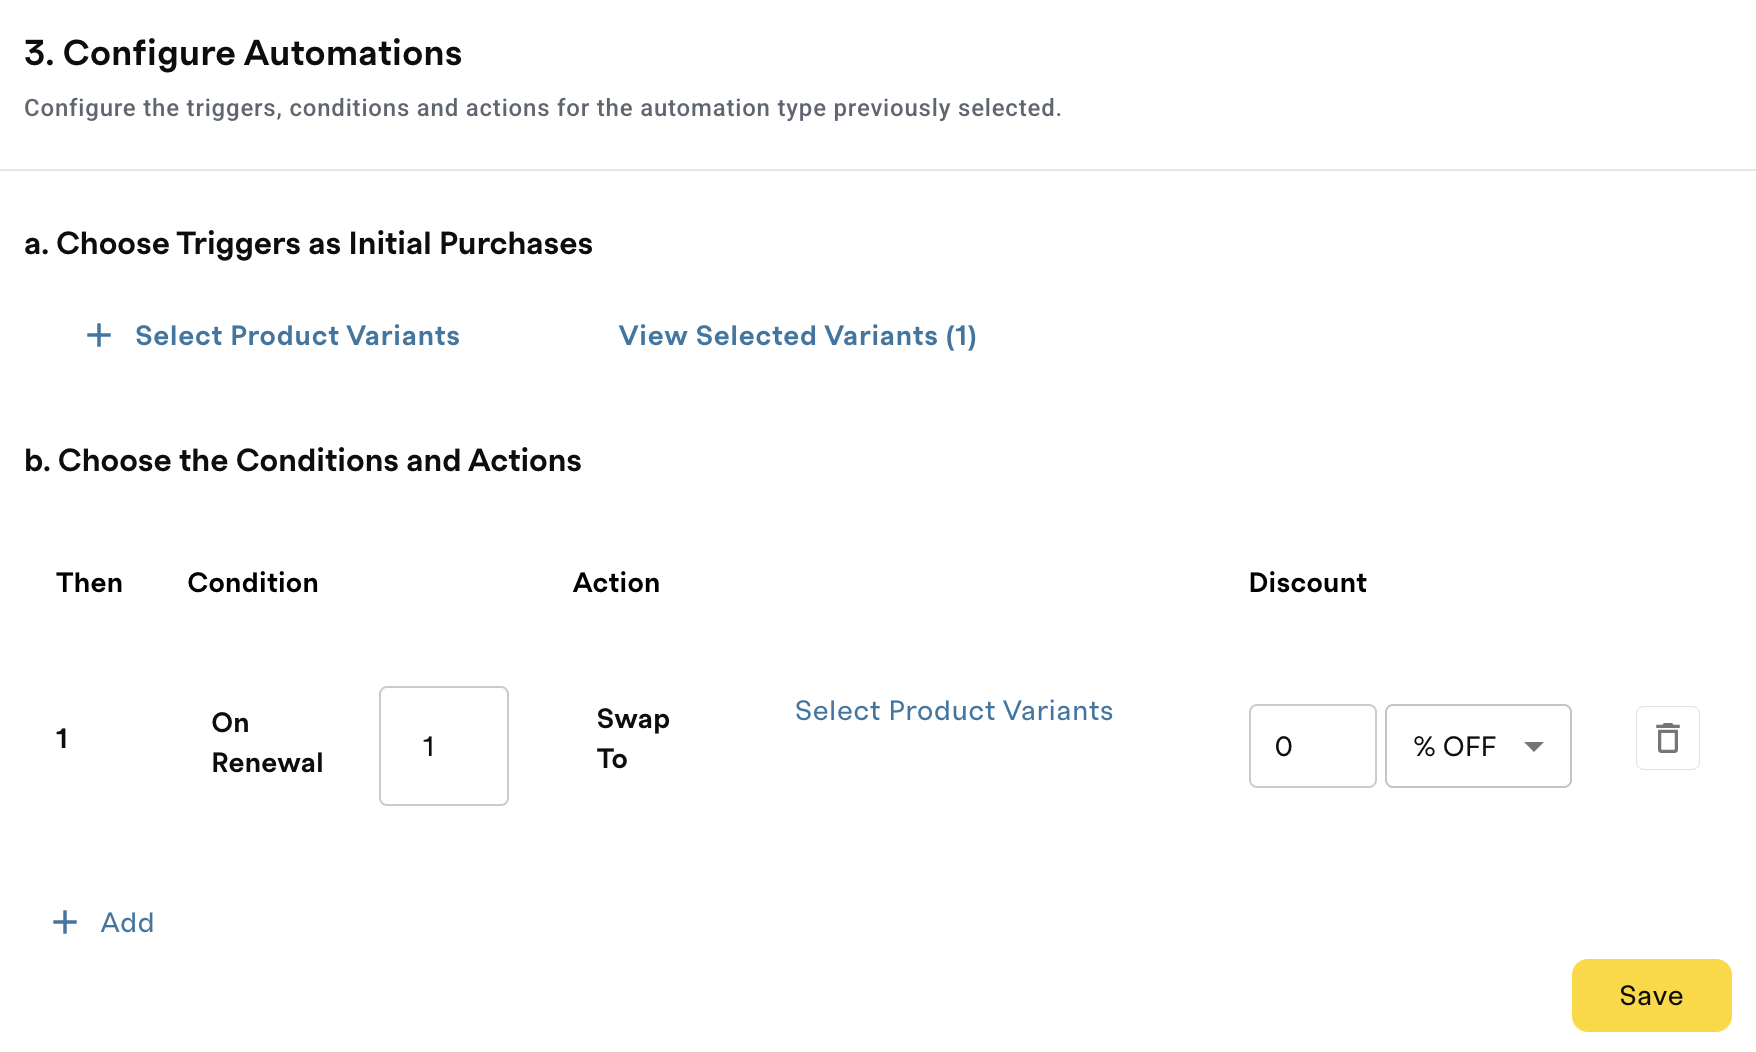Open trigger Select Product Variants link
The width and height of the screenshot is (1756, 1052).
click(297, 336)
